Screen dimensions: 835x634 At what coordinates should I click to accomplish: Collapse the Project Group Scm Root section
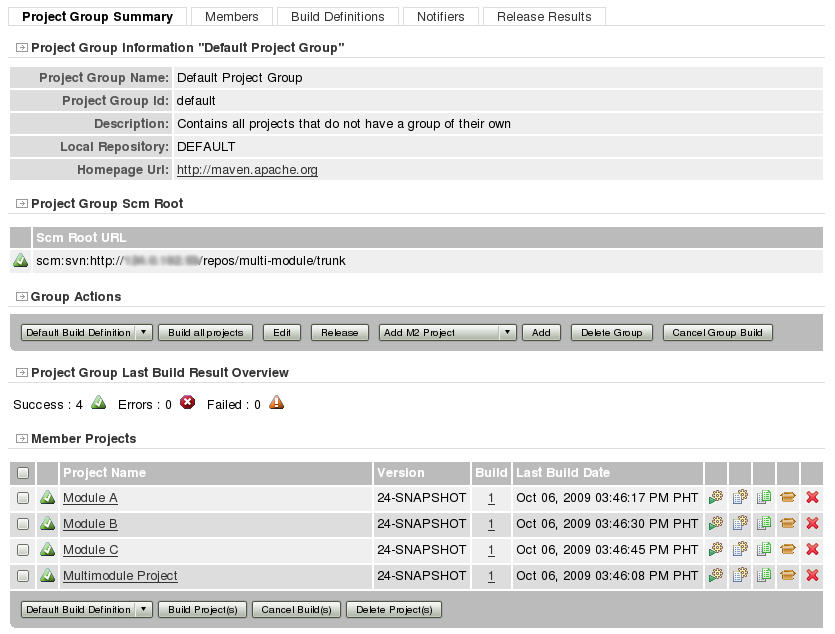[x=22, y=204]
